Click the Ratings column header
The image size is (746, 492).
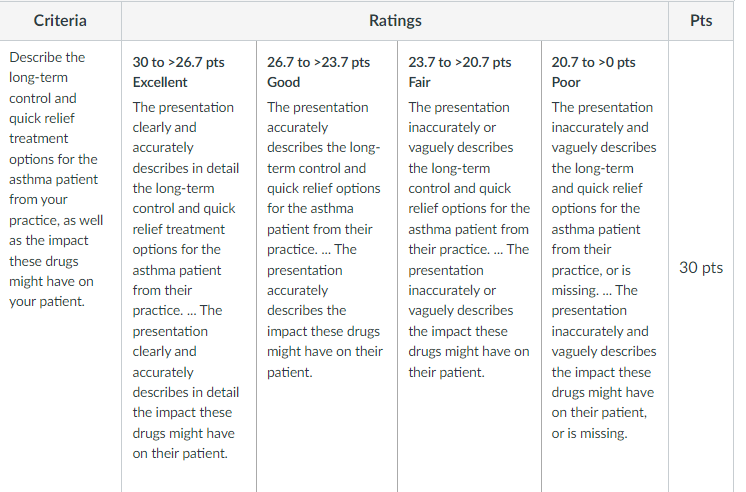tap(395, 20)
